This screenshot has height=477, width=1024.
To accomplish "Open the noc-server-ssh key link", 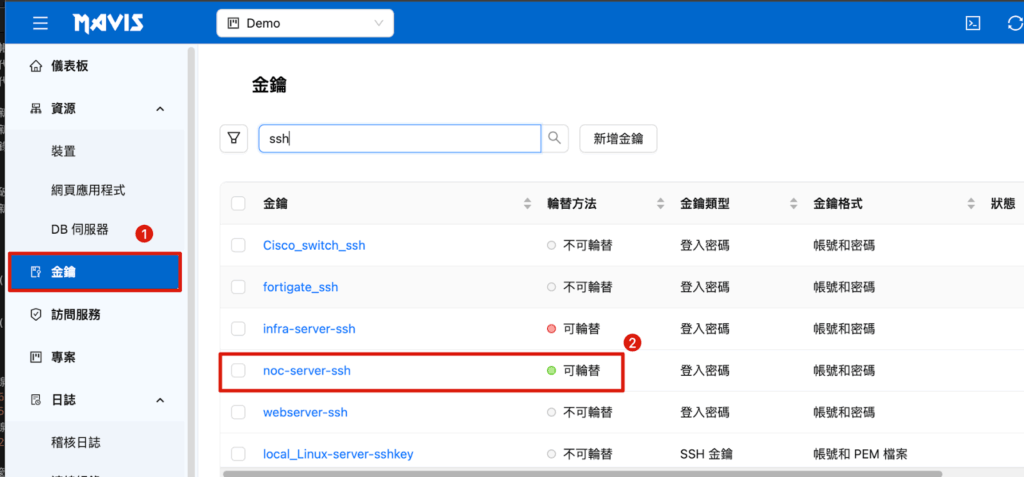I will 307,370.
